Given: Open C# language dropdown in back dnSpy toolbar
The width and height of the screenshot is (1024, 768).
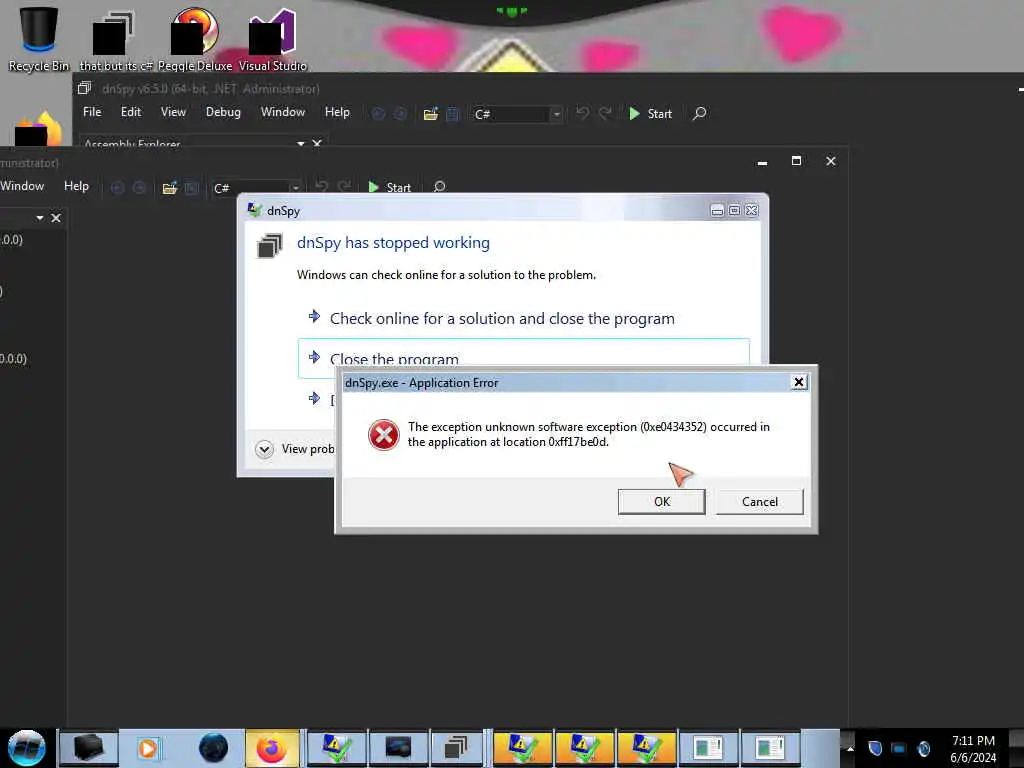Looking at the screenshot, I should (x=517, y=114).
